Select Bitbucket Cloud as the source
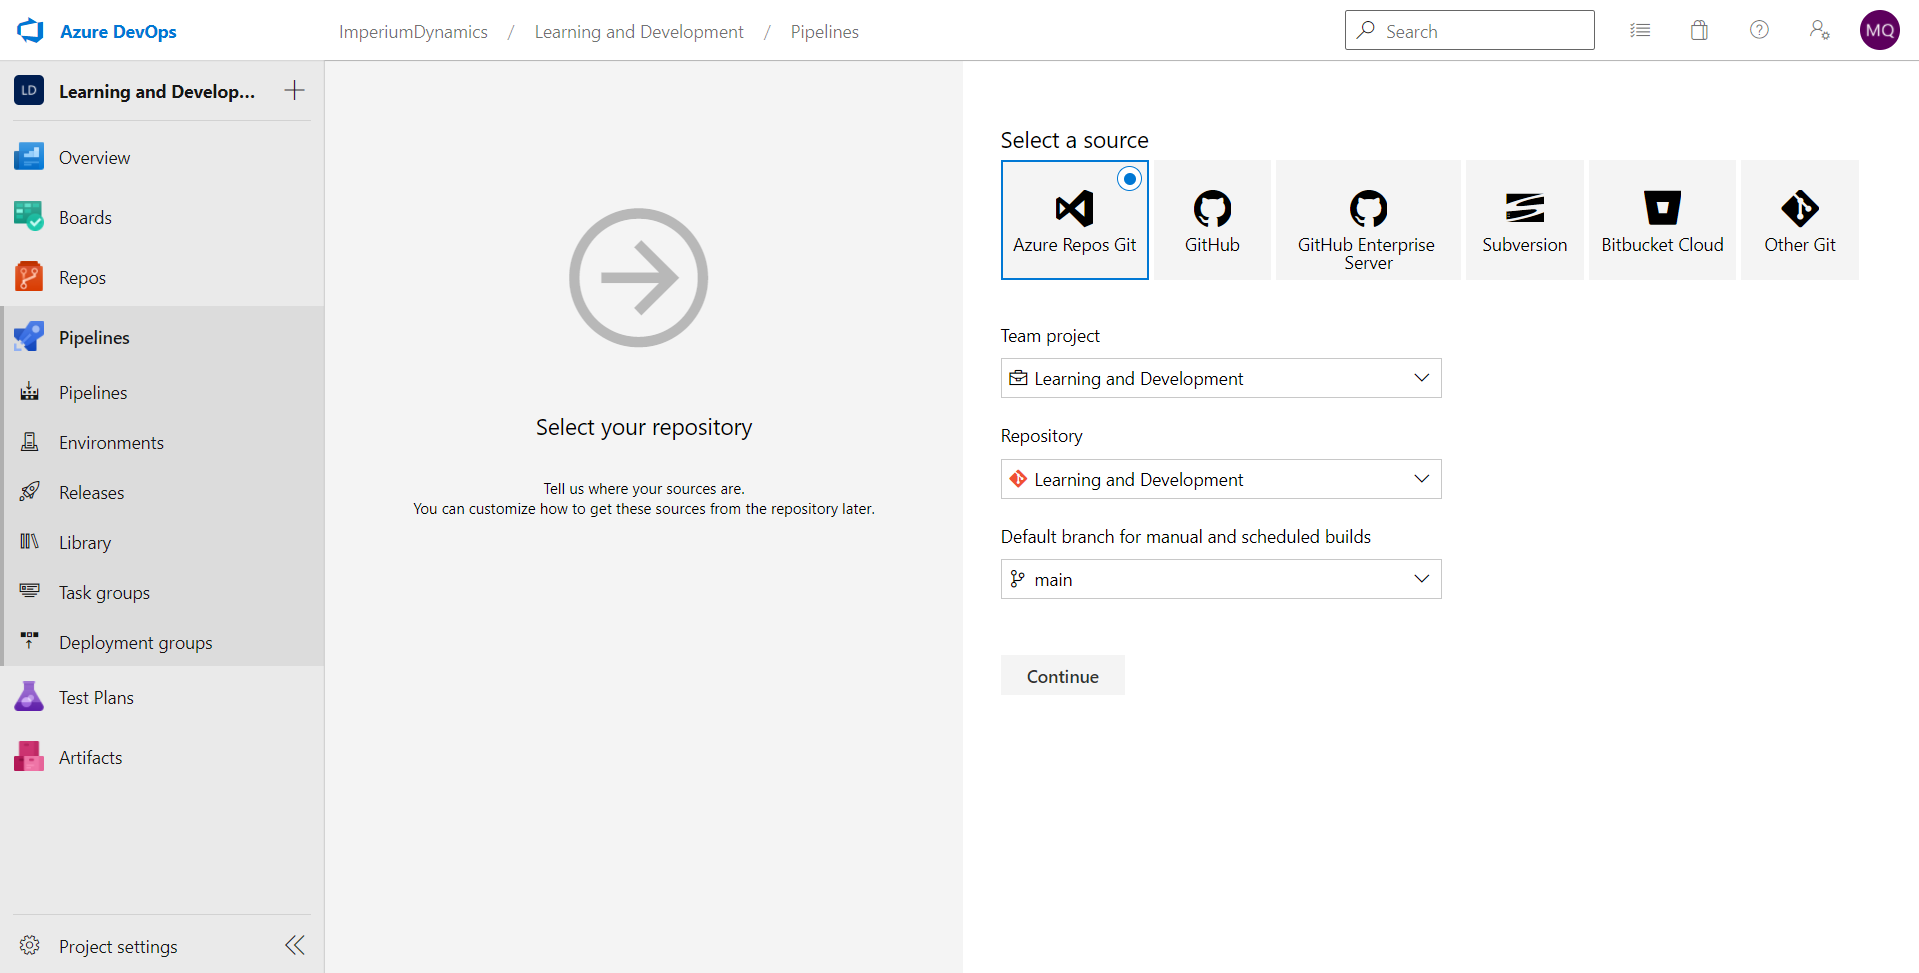The height and width of the screenshot is (973, 1919). click(1662, 220)
